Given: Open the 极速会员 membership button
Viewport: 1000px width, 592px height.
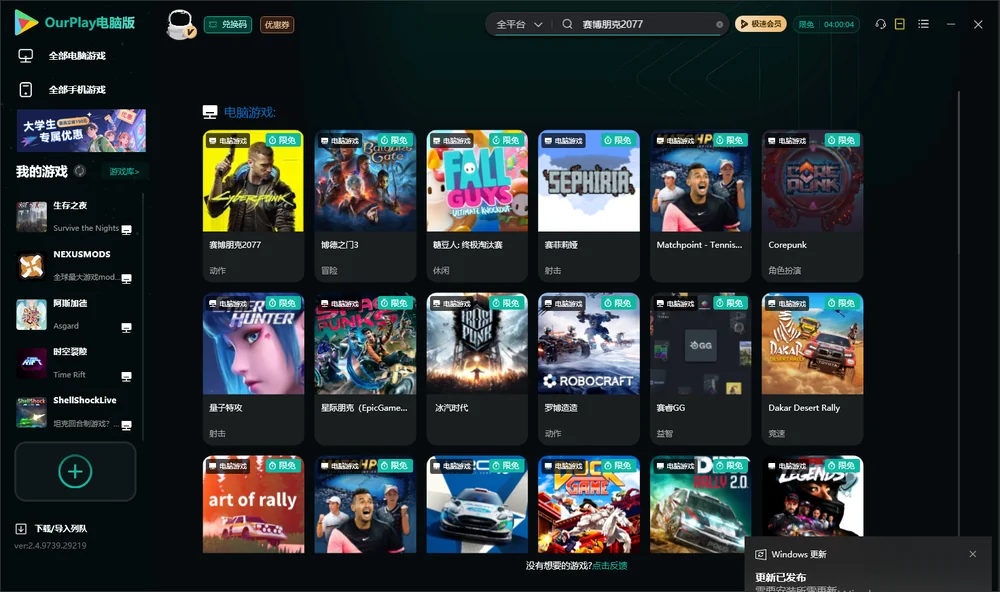Looking at the screenshot, I should click(760, 24).
